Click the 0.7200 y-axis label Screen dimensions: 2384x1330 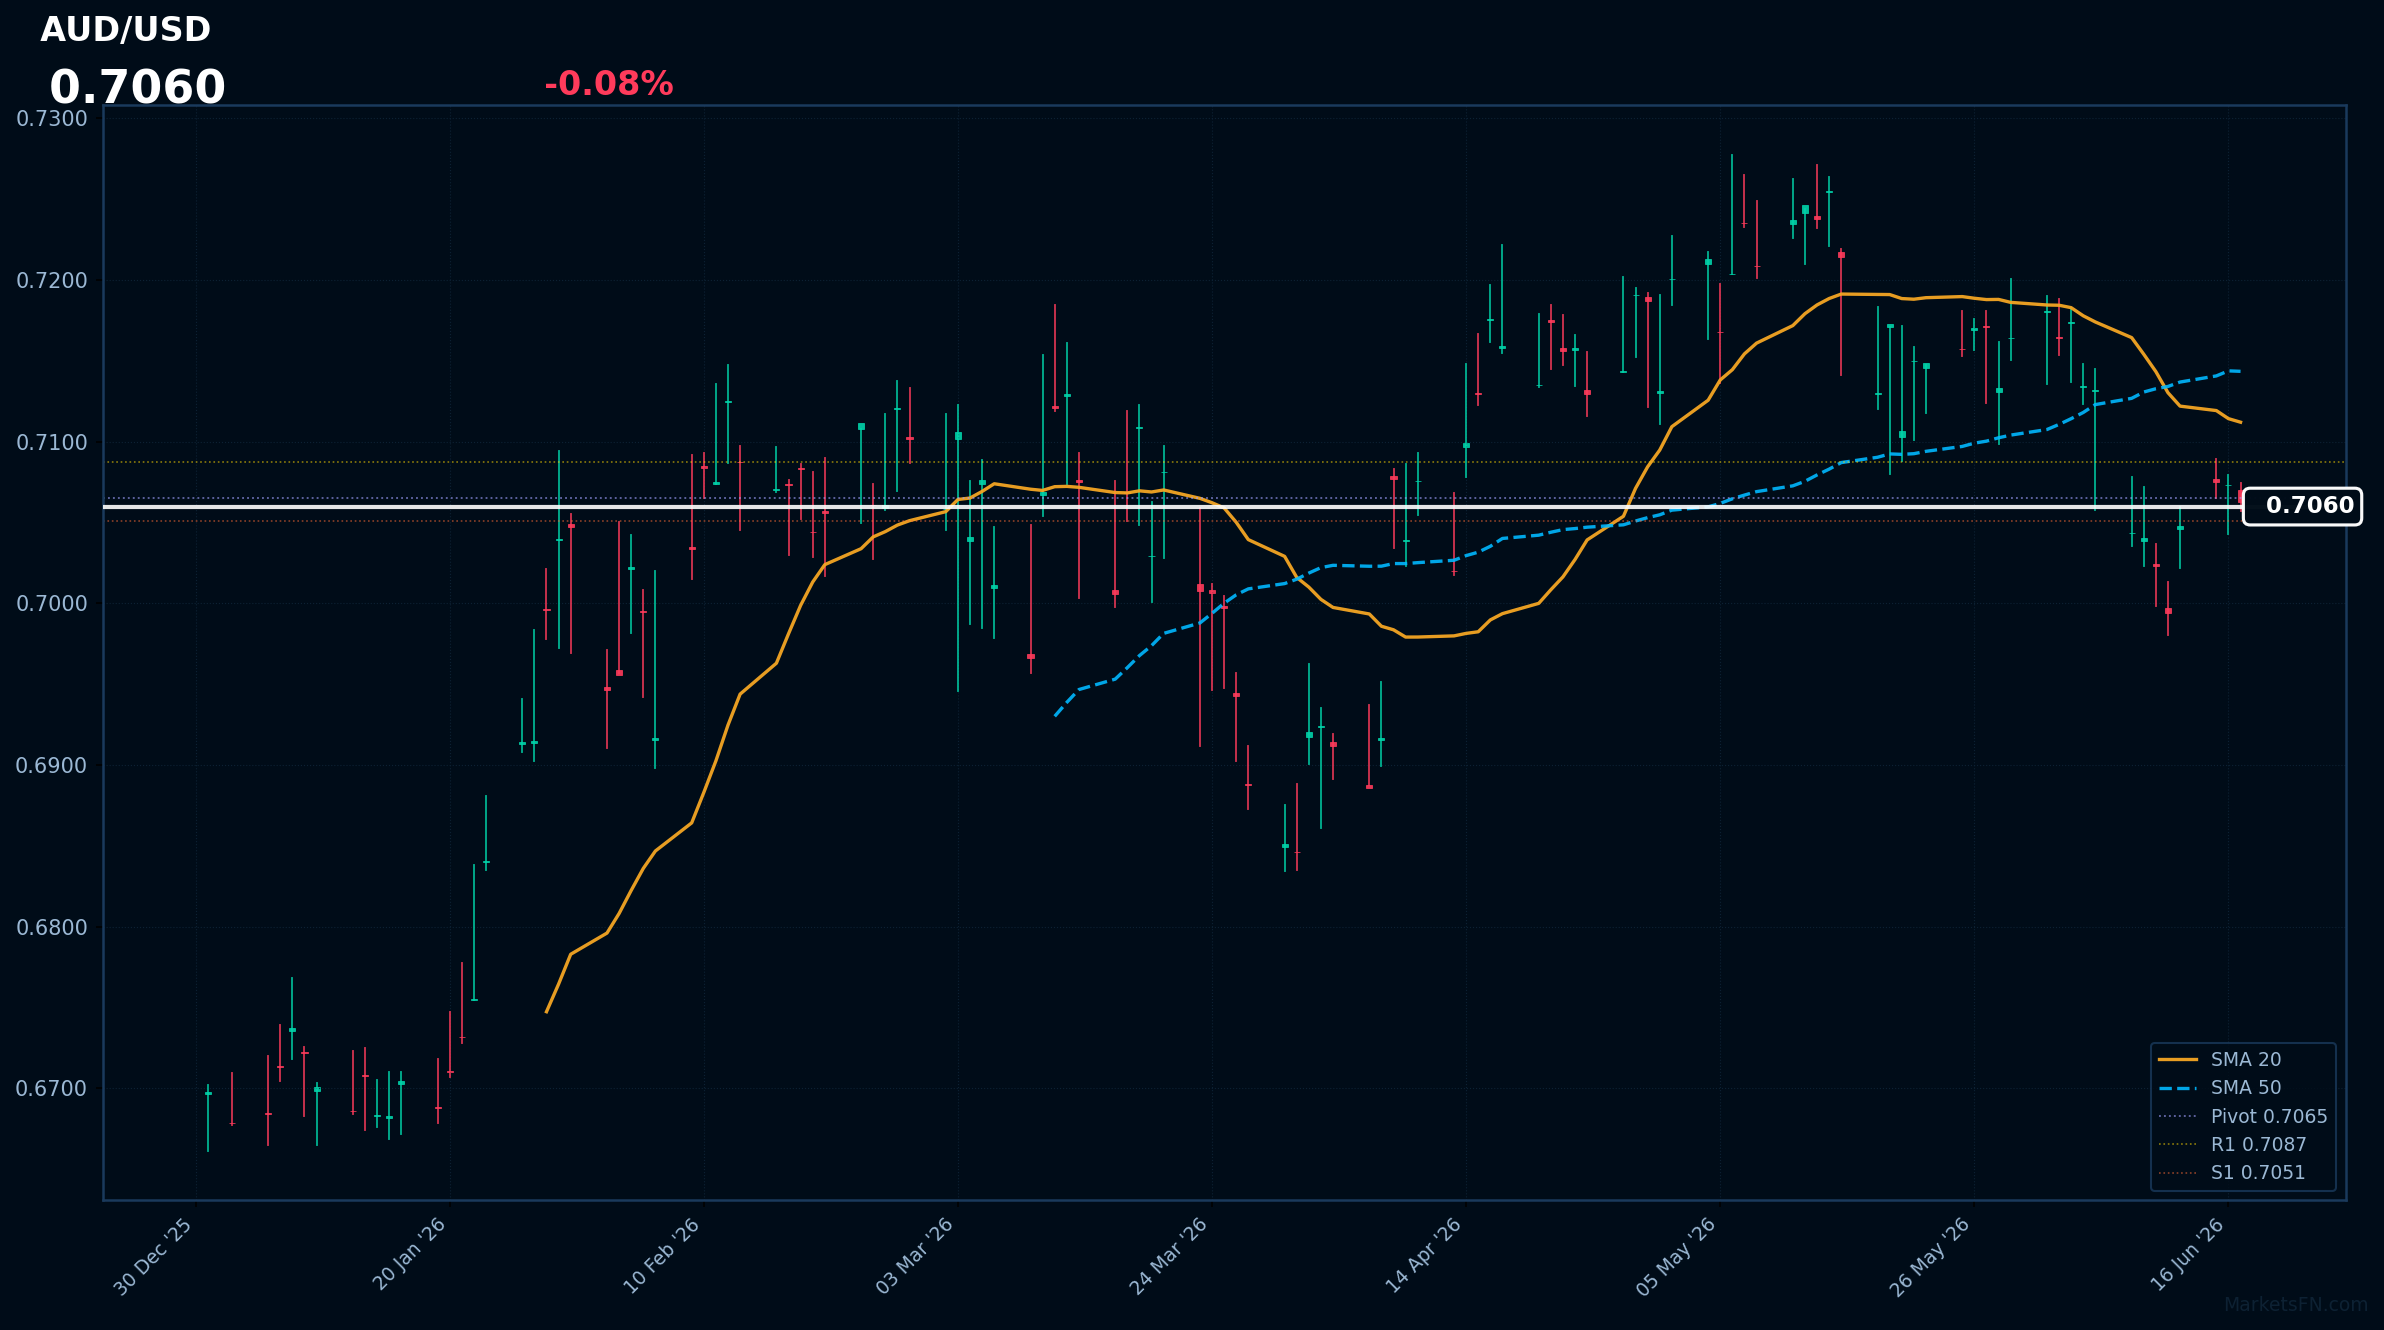coord(52,281)
